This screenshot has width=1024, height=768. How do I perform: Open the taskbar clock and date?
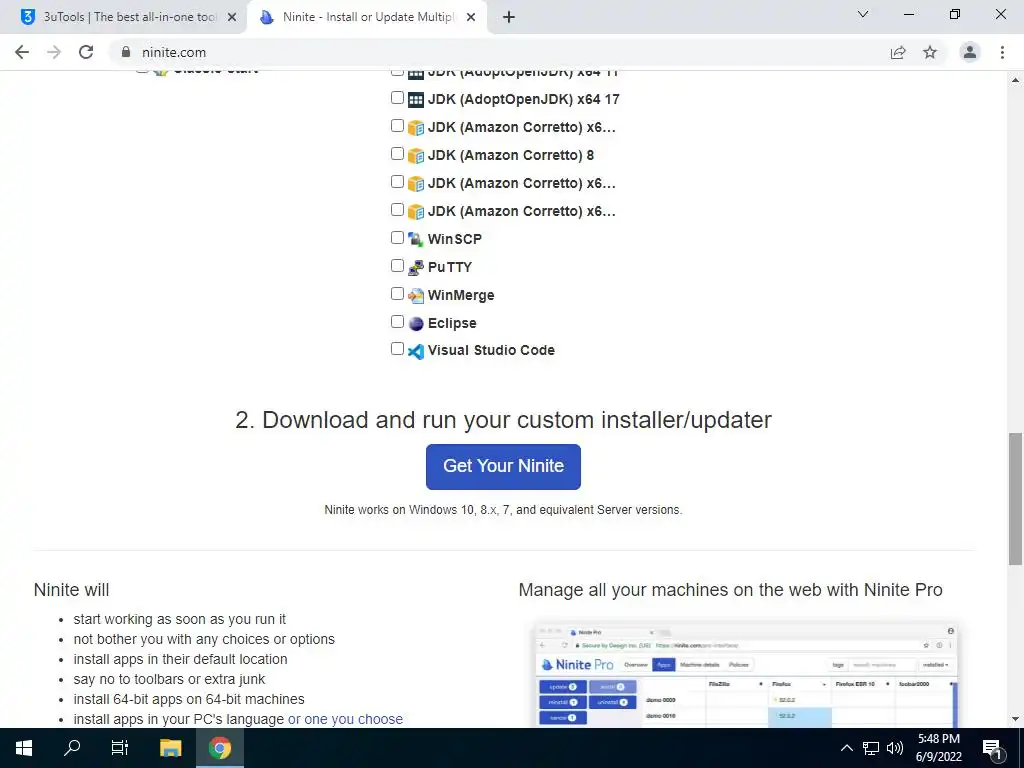click(938, 748)
